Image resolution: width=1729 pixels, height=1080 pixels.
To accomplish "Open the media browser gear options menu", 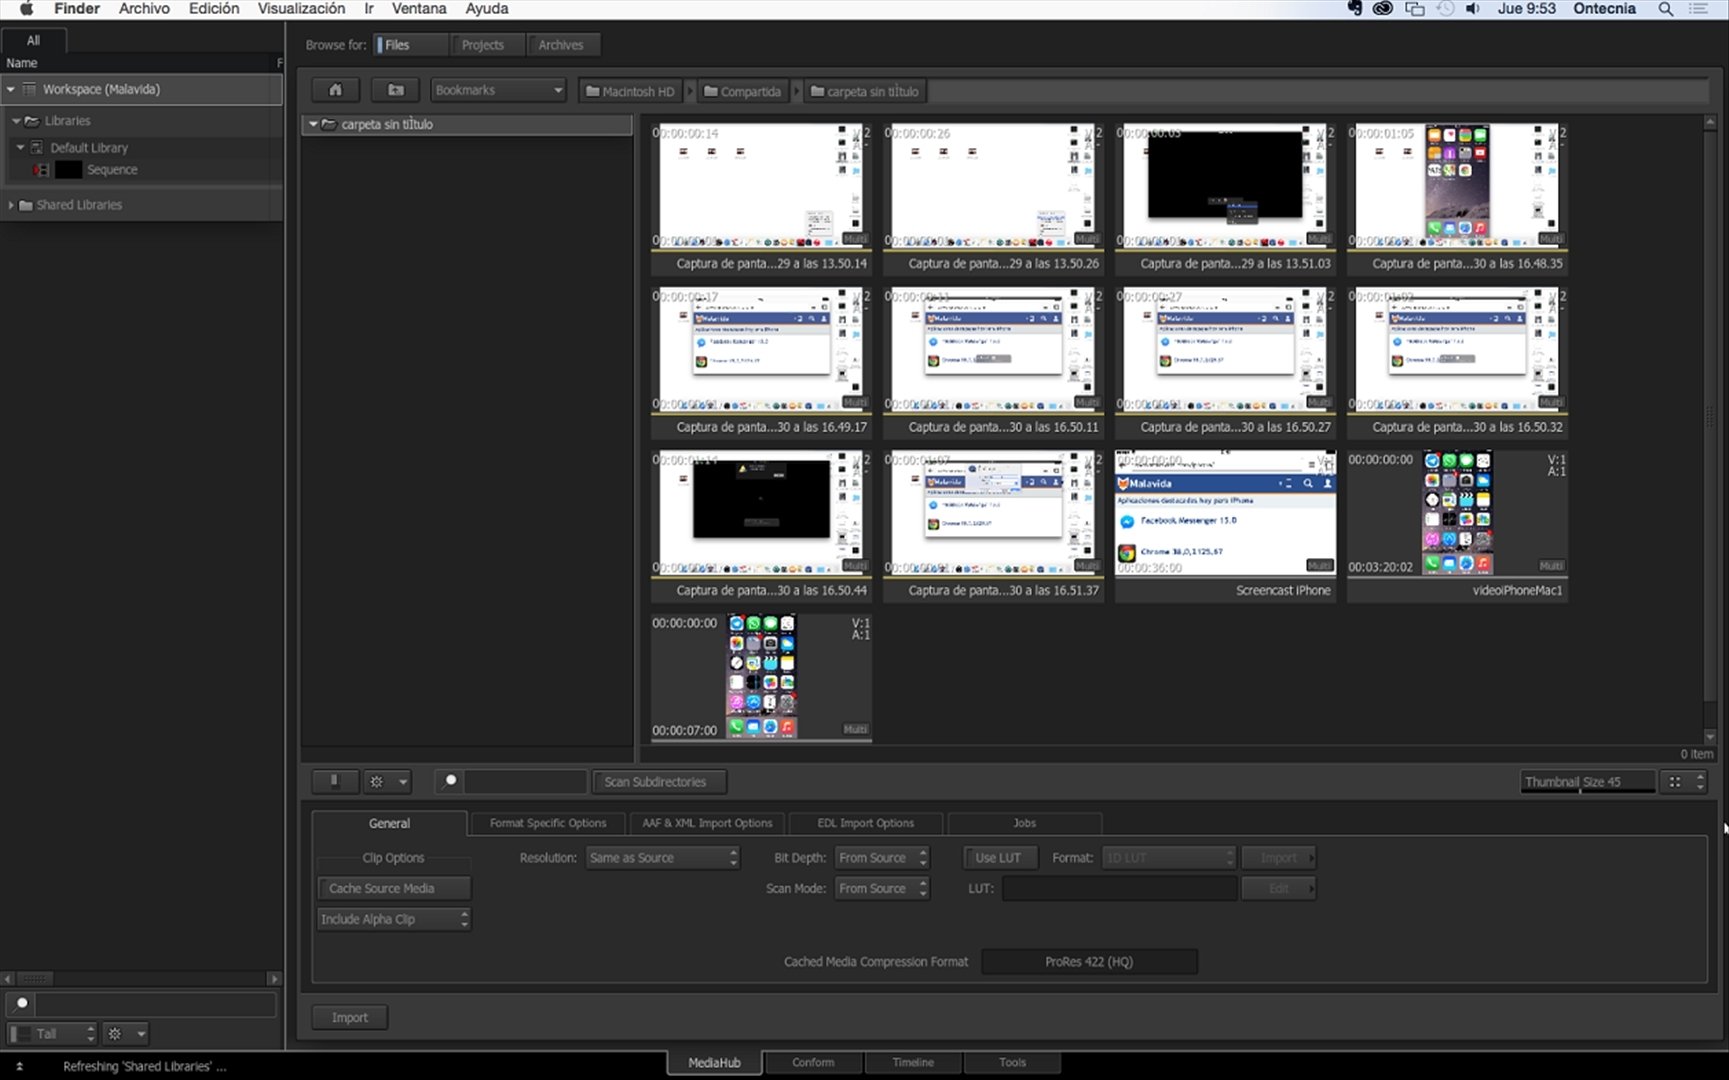I will [388, 782].
